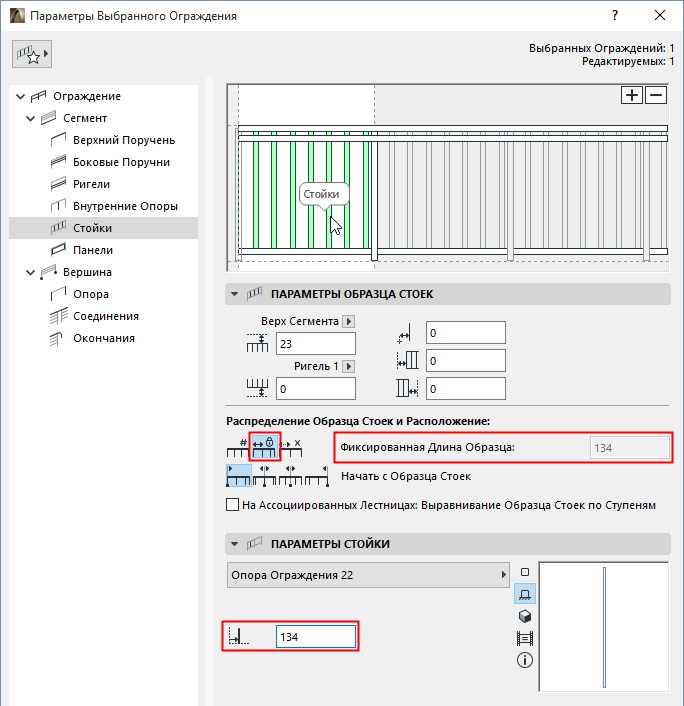Image resolution: width=684 pixels, height=706 pixels.
Task: Open Ригель 1 reference dropdown arrow
Action: point(348,367)
